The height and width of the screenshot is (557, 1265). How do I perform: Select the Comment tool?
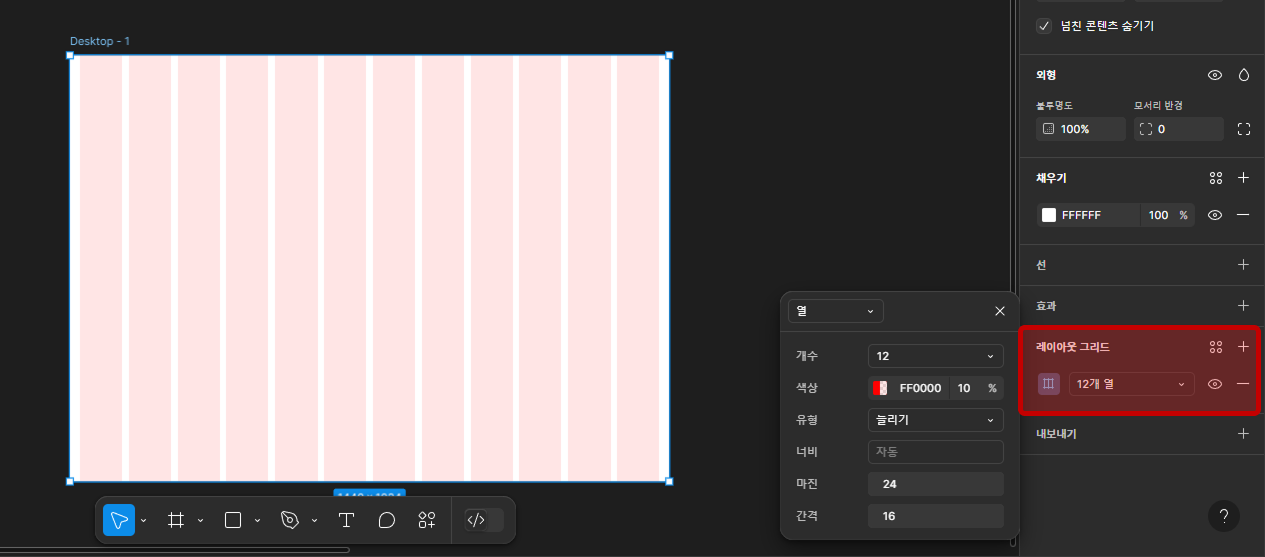click(387, 520)
